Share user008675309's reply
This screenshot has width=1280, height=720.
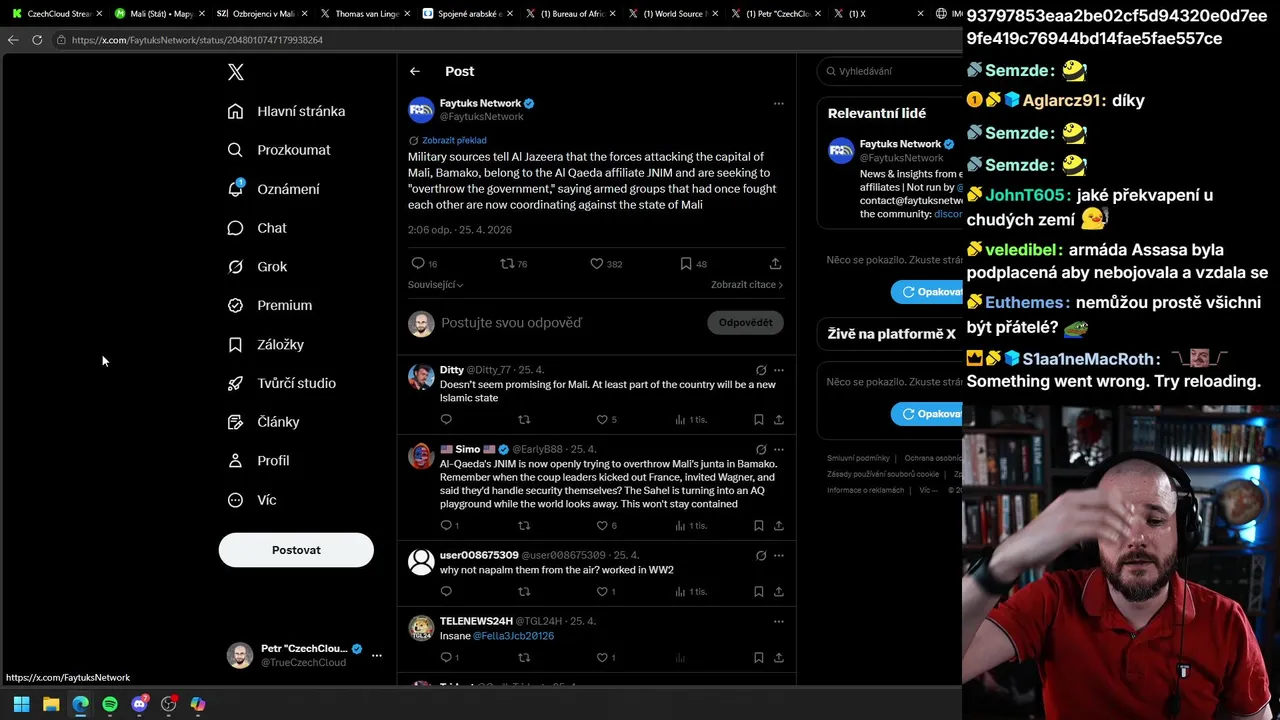tap(778, 591)
